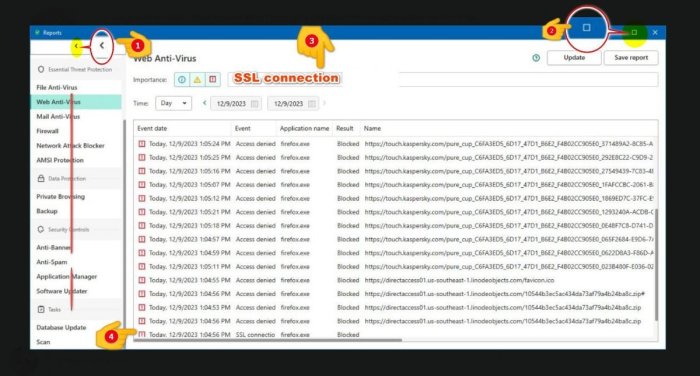The height and width of the screenshot is (376, 700).
Task: Toggle informational events importance filter
Action: coord(182,79)
